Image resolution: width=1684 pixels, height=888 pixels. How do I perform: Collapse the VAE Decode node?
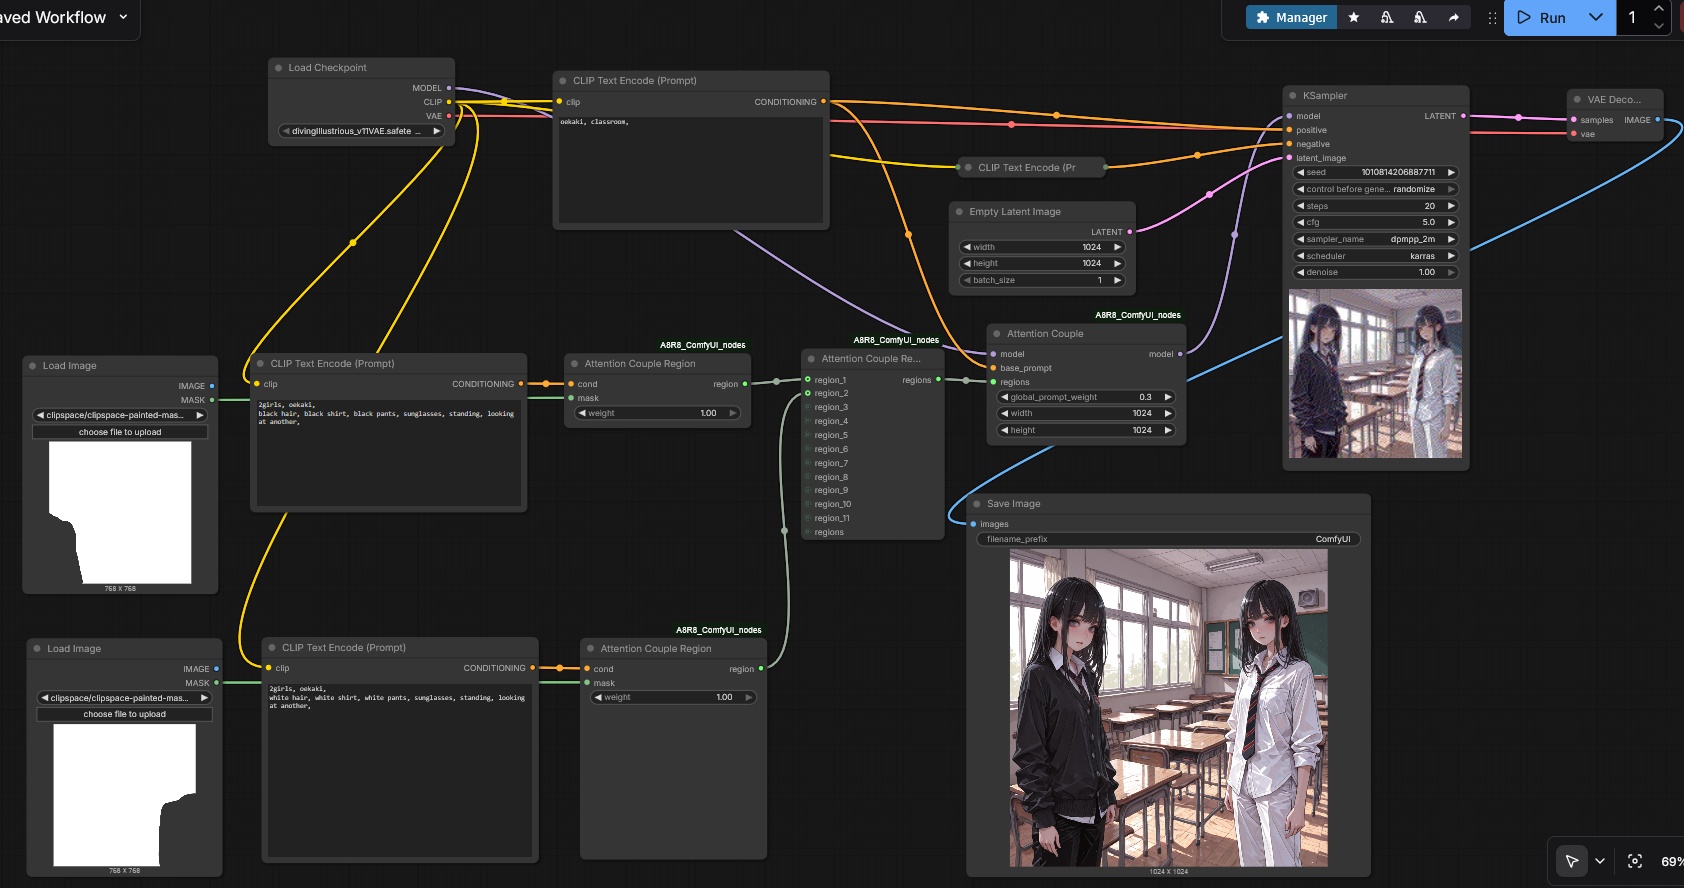point(1577,100)
